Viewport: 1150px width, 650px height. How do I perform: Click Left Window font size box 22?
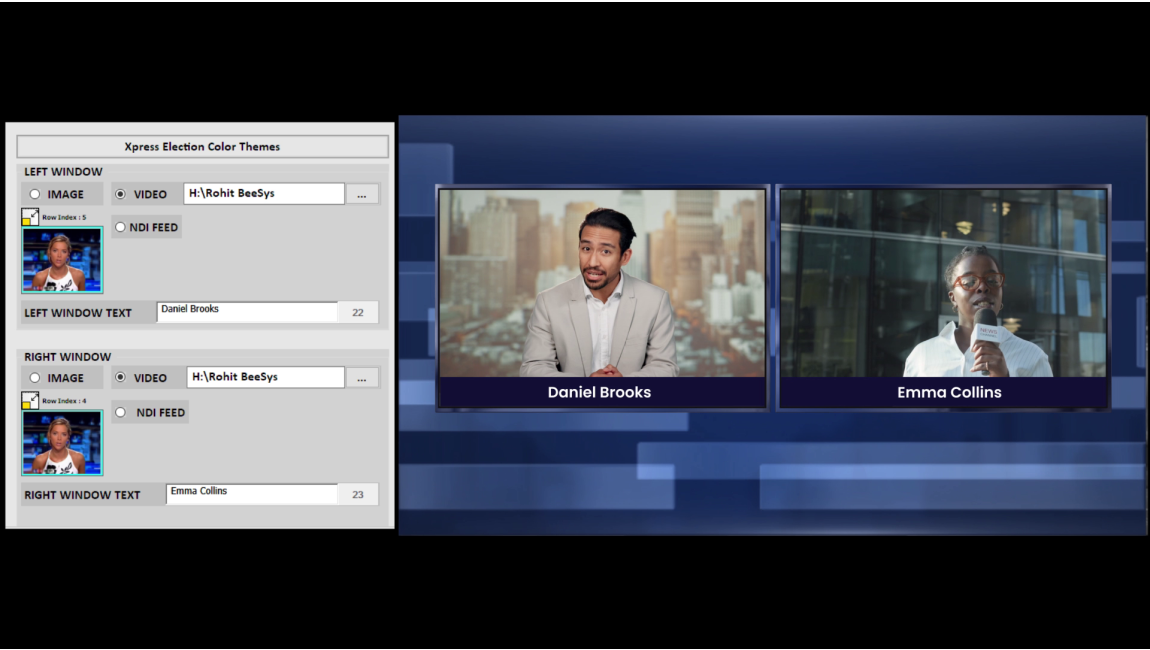tap(358, 313)
